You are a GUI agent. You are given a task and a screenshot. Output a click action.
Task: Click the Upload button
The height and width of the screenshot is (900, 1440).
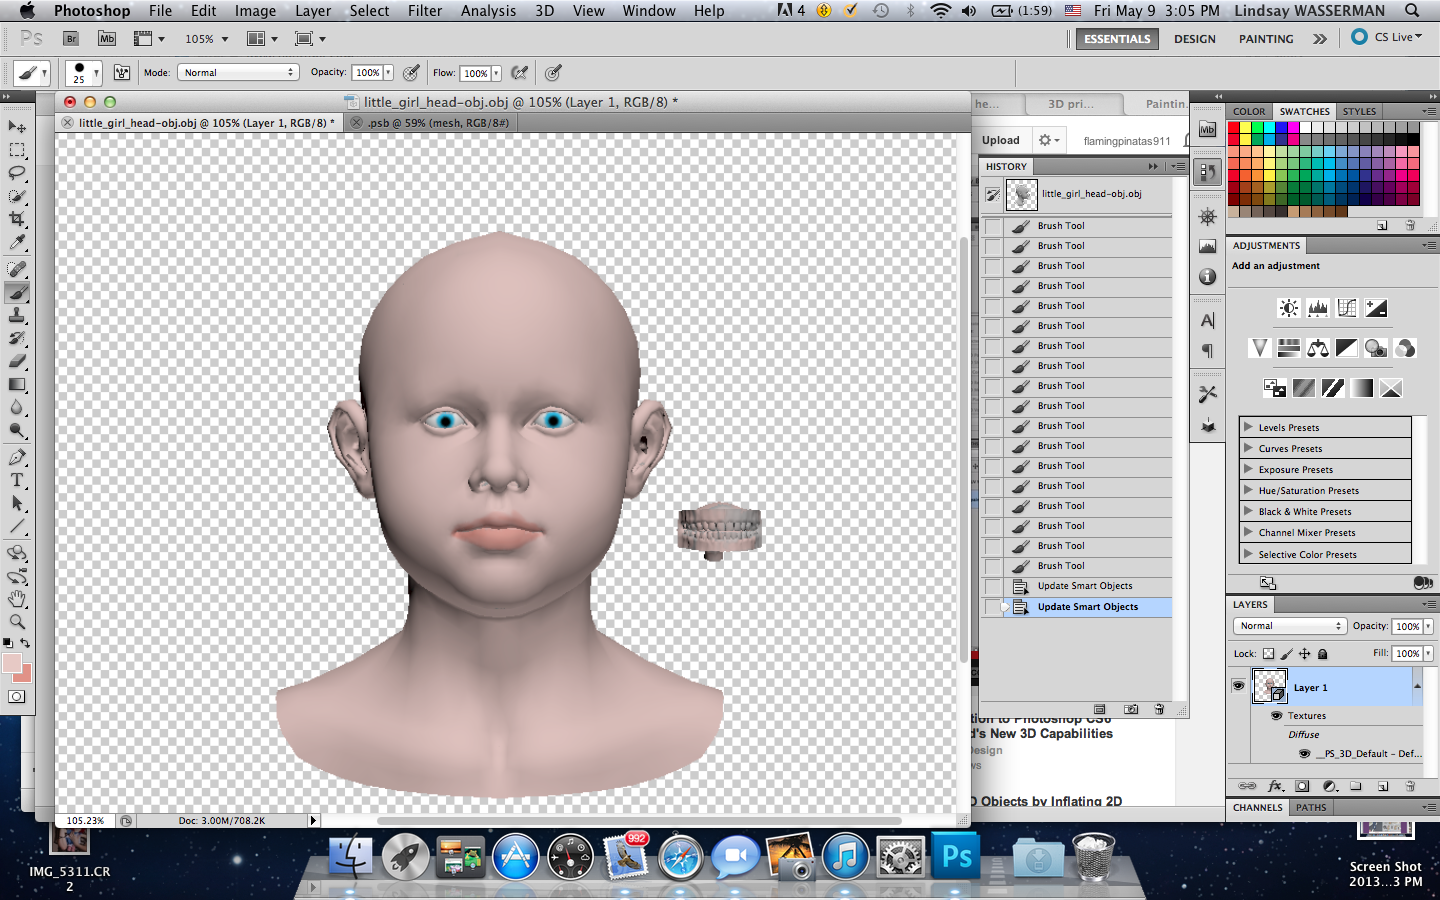tap(1001, 141)
